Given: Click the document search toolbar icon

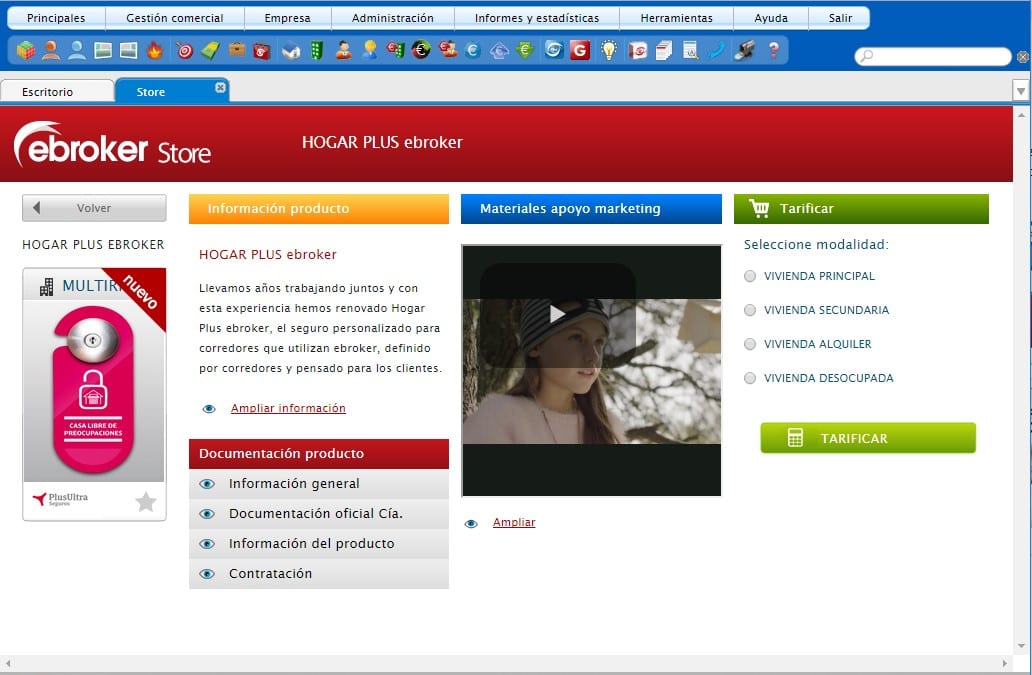Looking at the screenshot, I should point(690,51).
